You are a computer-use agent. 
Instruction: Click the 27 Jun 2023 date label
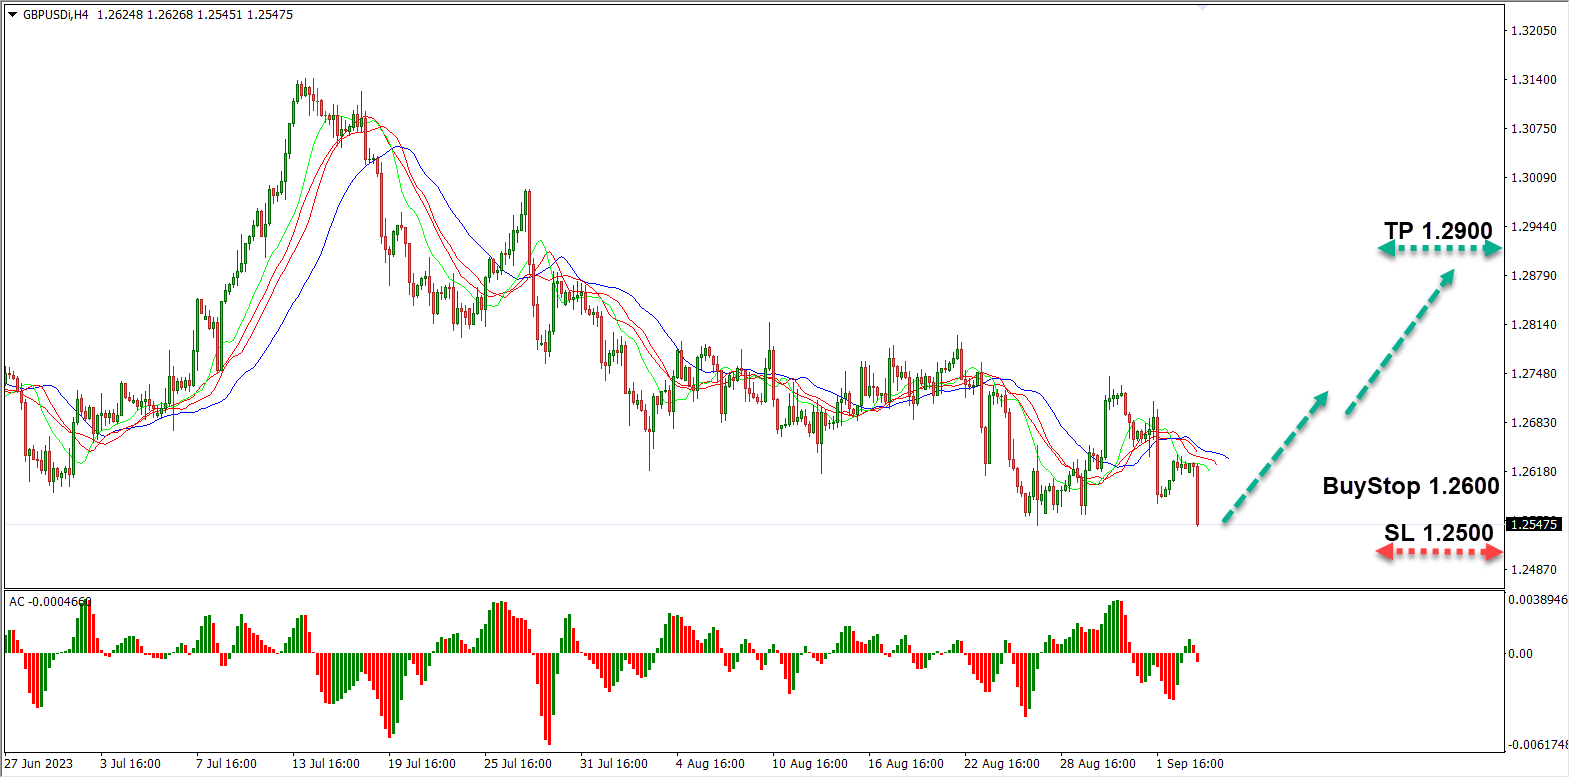[x=39, y=764]
